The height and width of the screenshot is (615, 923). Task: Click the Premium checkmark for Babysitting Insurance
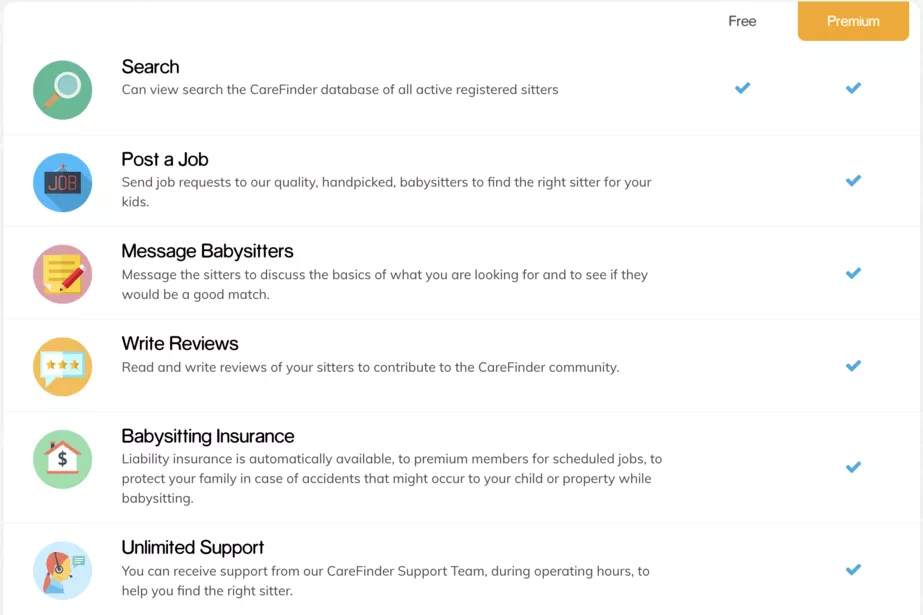(x=853, y=467)
